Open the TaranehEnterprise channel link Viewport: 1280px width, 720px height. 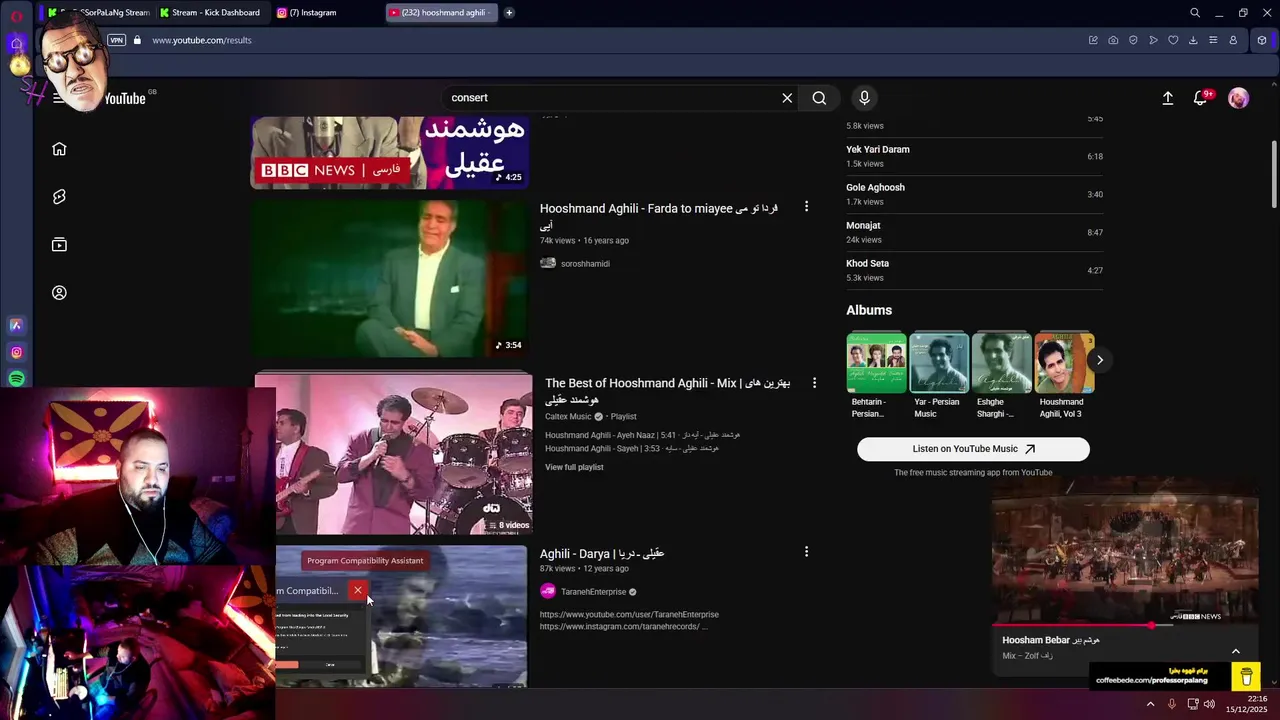[593, 592]
